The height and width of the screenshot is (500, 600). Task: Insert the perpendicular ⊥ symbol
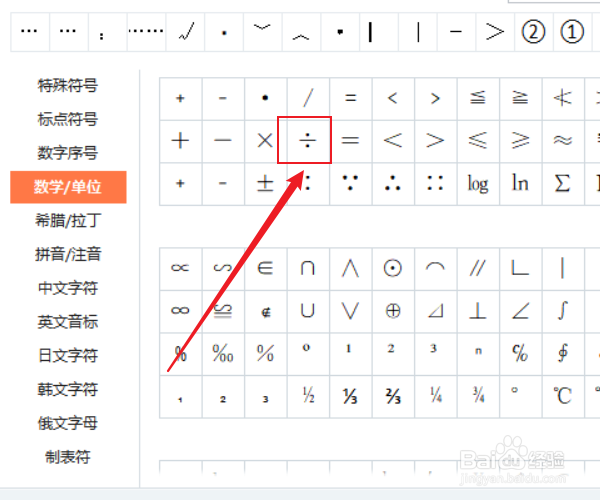[x=478, y=311]
